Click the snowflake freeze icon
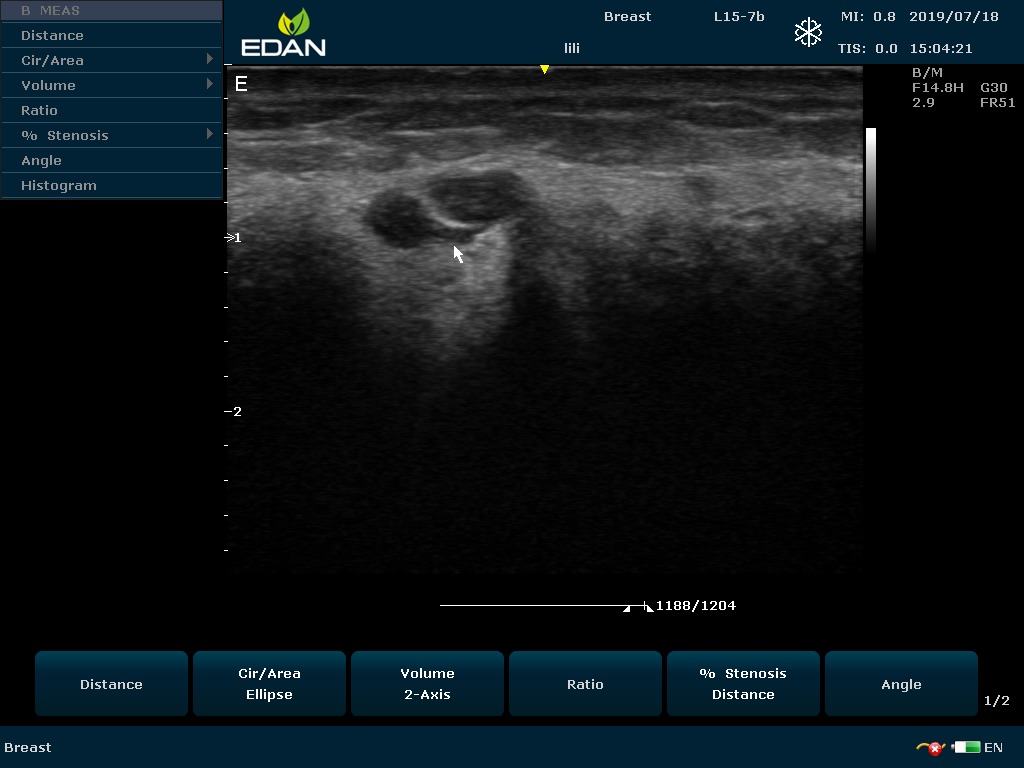Image resolution: width=1024 pixels, height=768 pixels. pos(807,32)
